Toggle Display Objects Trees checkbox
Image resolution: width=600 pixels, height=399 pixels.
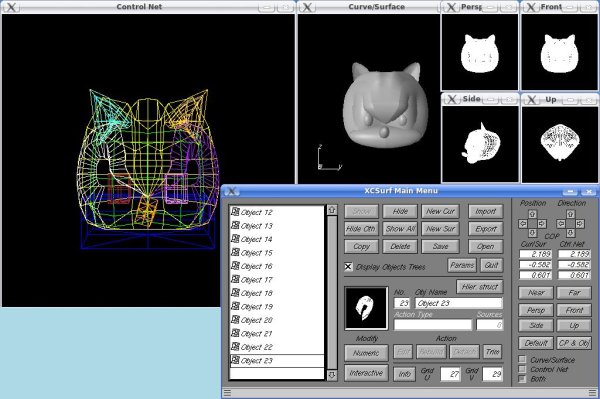(x=348, y=267)
